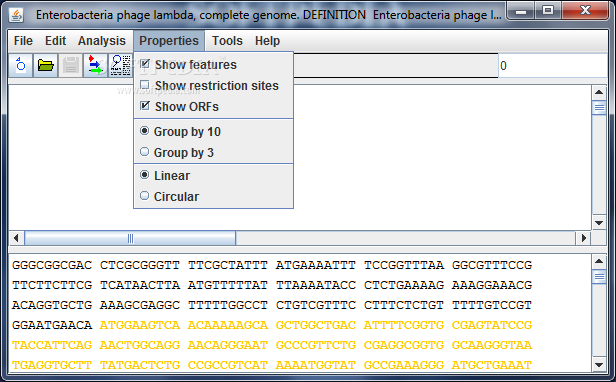Click the sequence pane vertical scrollbar thumb
The image size is (616, 382).
coord(599,277)
